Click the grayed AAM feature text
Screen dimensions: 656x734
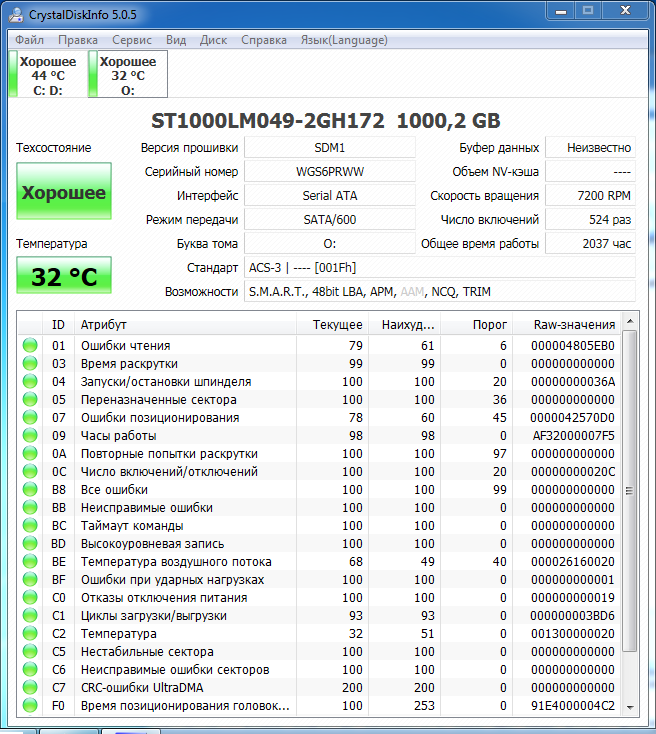click(x=412, y=292)
